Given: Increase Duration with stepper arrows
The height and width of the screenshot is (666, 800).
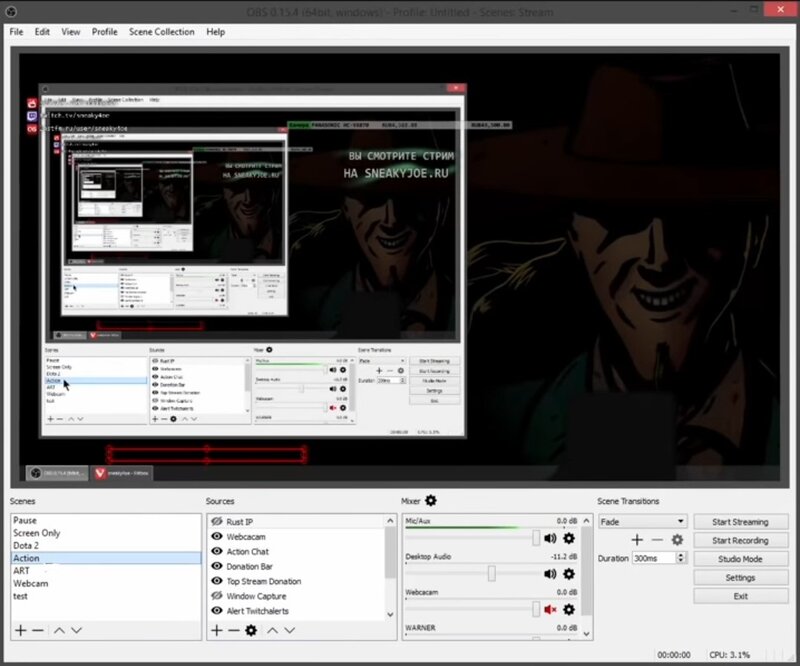Looking at the screenshot, I should click(681, 555).
